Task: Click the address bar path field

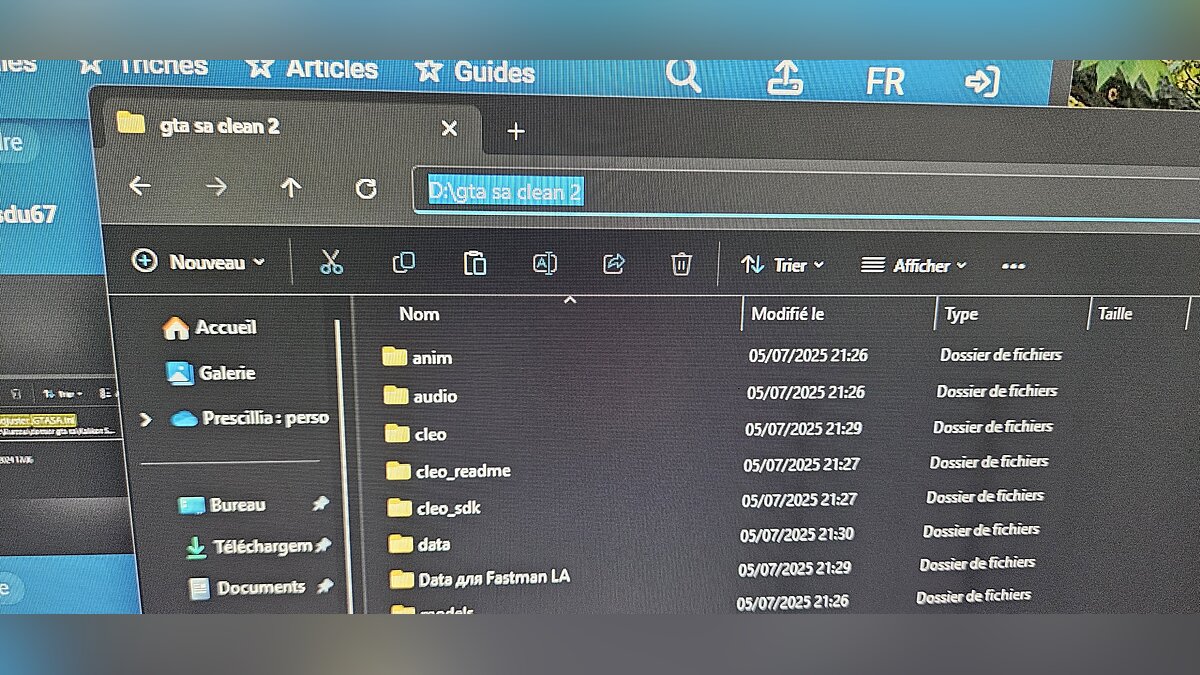Action: 800,191
